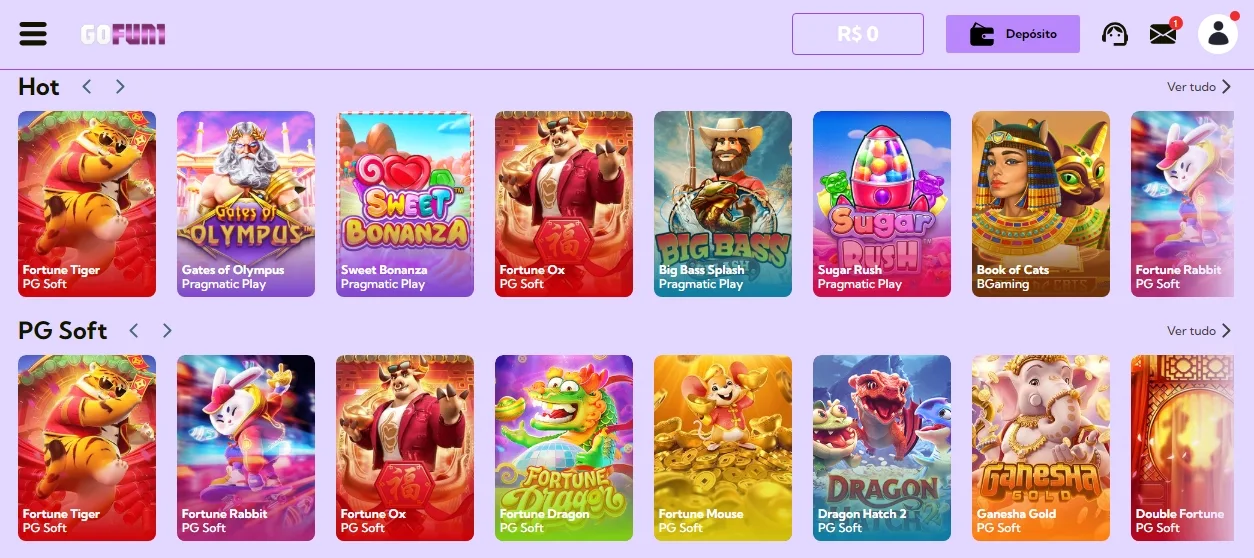Open the messages envelope icon
This screenshot has height=558, width=1254.
(x=1163, y=34)
